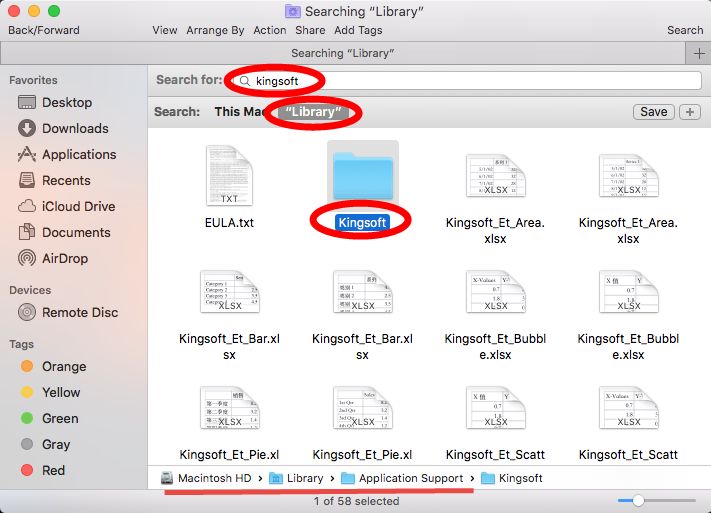Click the Tags sidebar heading
Screen dimensions: 711x513
click(x=22, y=344)
